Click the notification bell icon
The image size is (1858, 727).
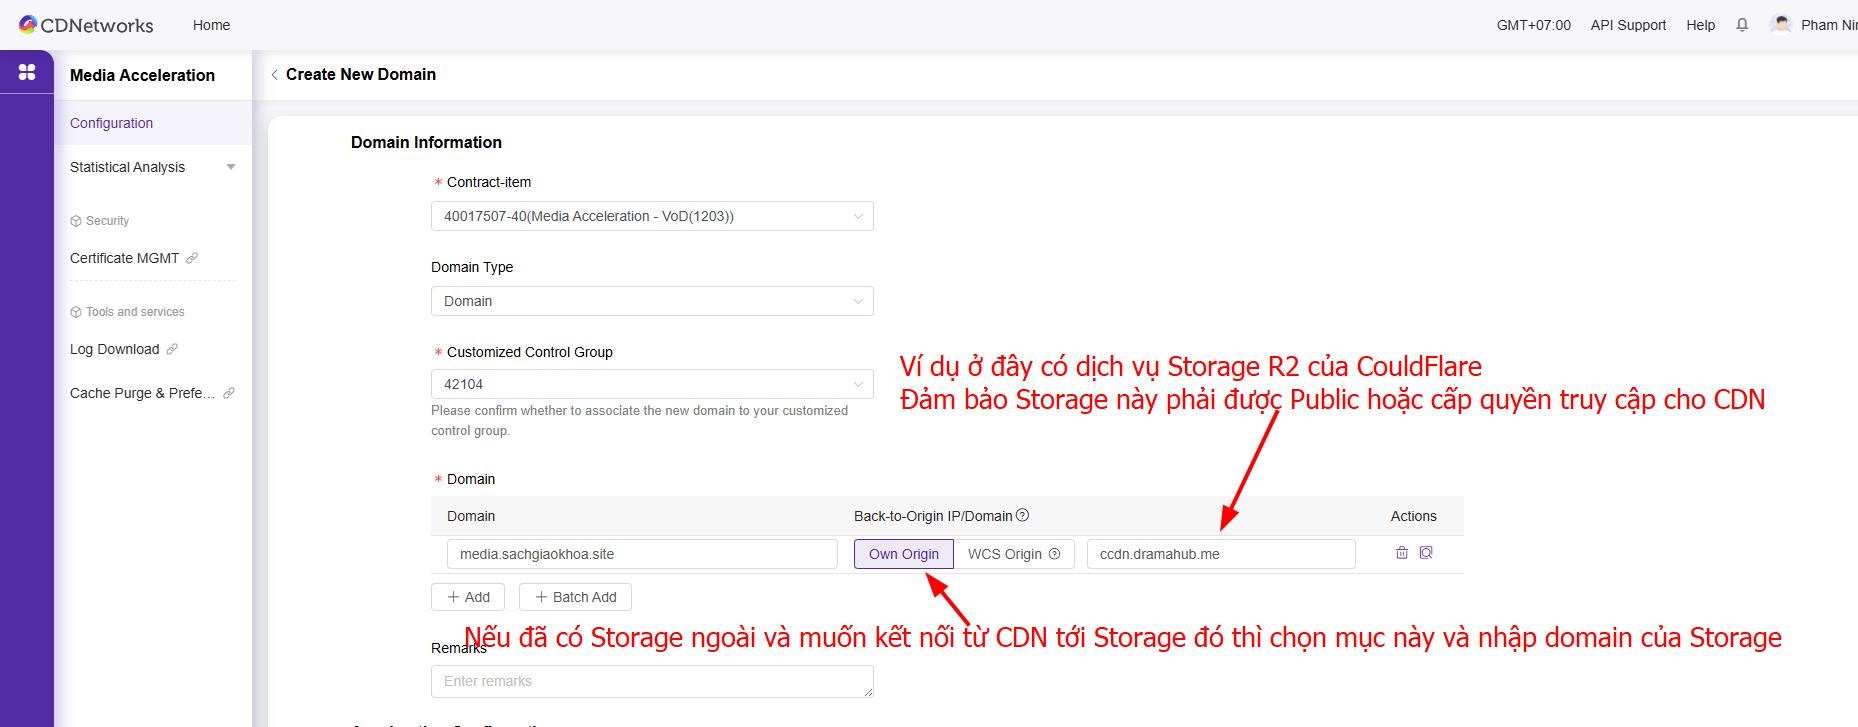1742,25
